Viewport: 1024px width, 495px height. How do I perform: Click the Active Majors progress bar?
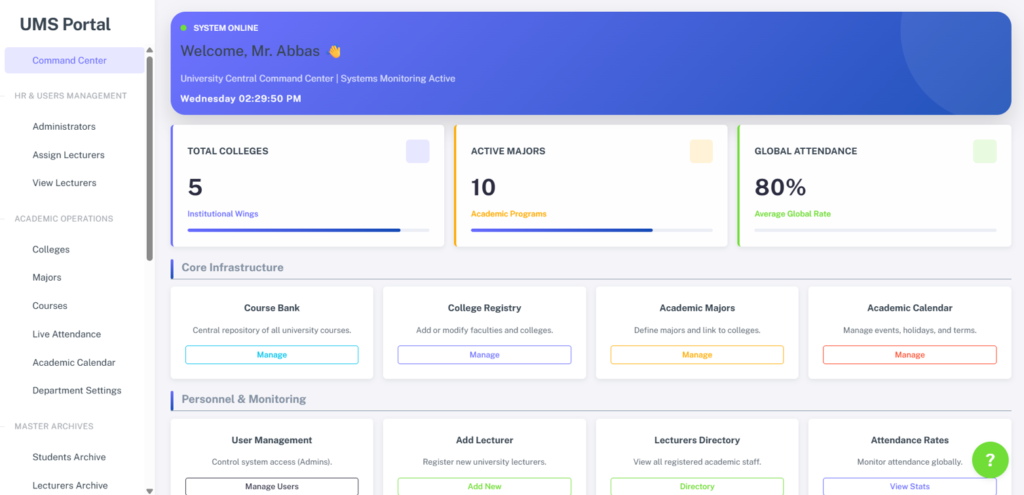click(592, 230)
